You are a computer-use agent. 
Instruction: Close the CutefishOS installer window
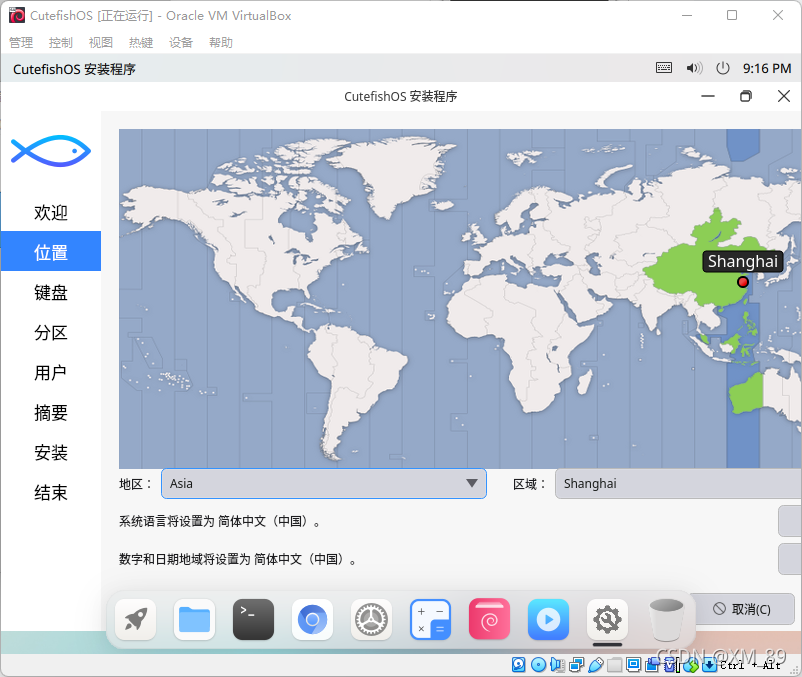[784, 96]
